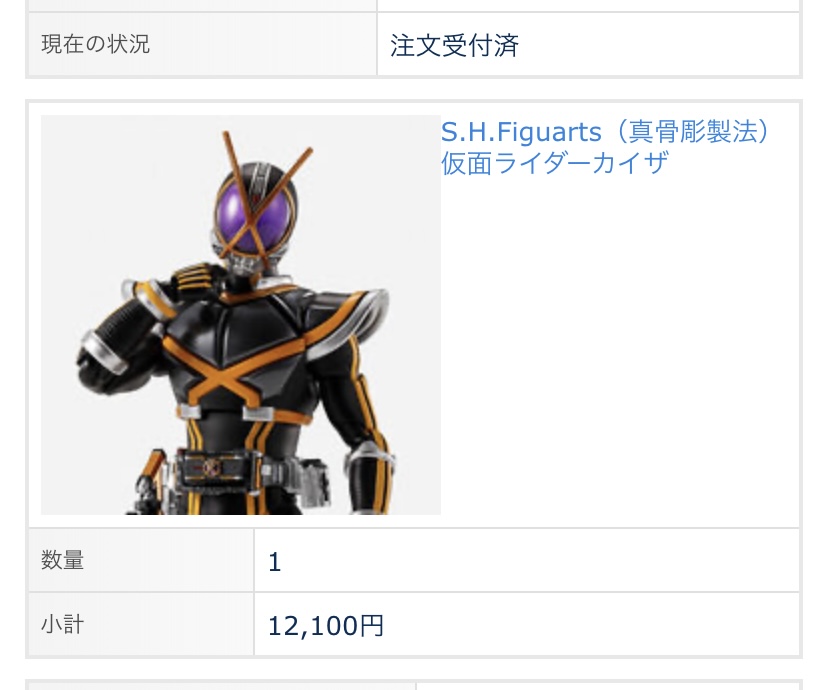Screen dimensions: 828x690
Task: Click the gray gap between status table and product card
Action: (414, 89)
